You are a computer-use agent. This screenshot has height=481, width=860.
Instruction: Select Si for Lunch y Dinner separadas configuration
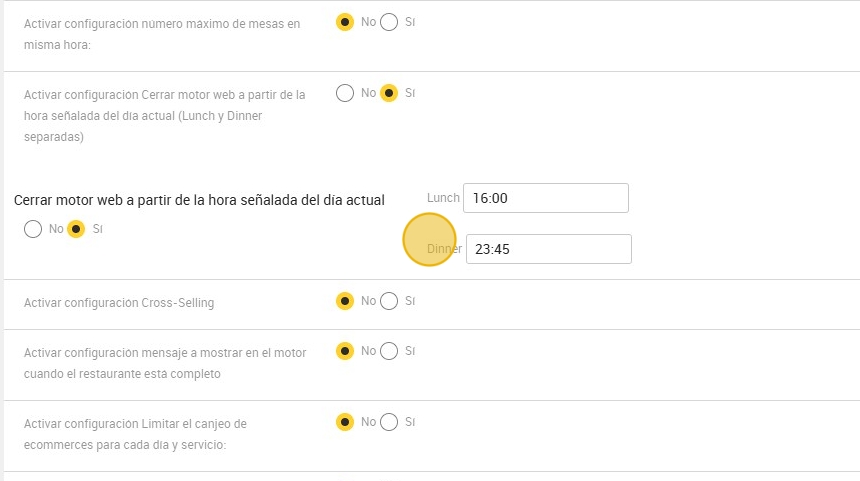coord(389,93)
